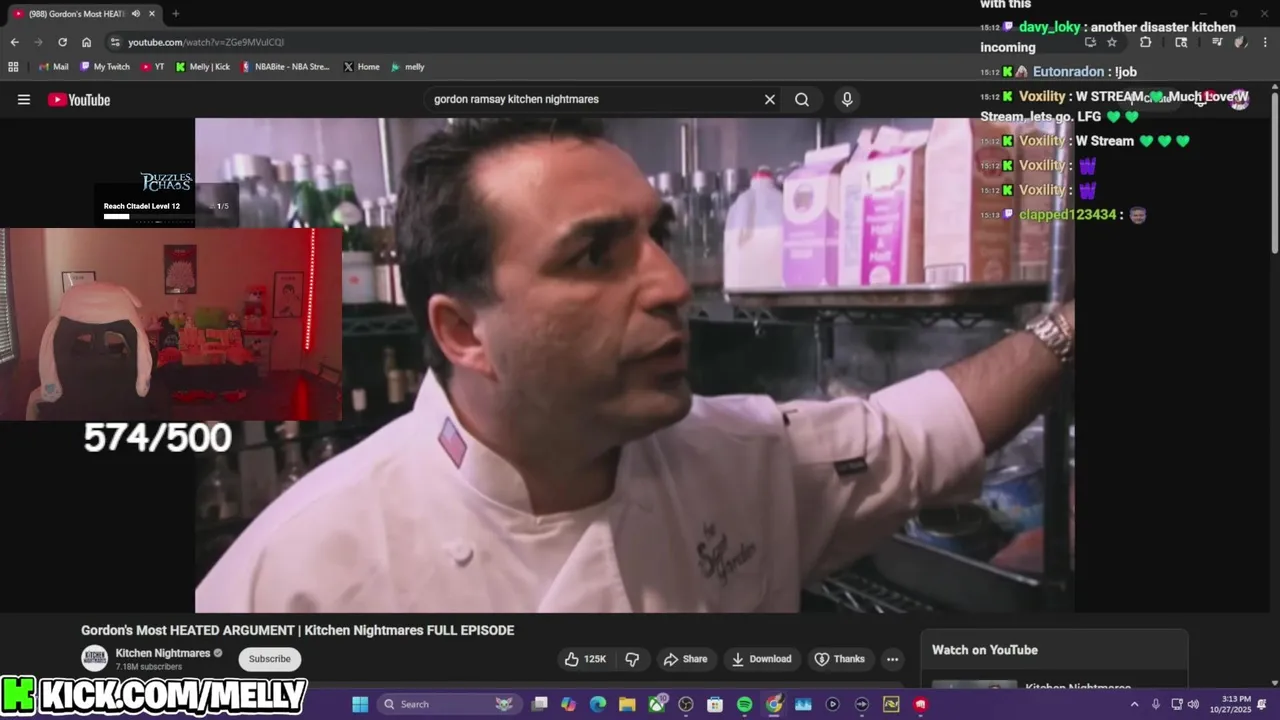Open the My Twitch bookmark
This screenshot has height=720, width=1280.
point(104,67)
